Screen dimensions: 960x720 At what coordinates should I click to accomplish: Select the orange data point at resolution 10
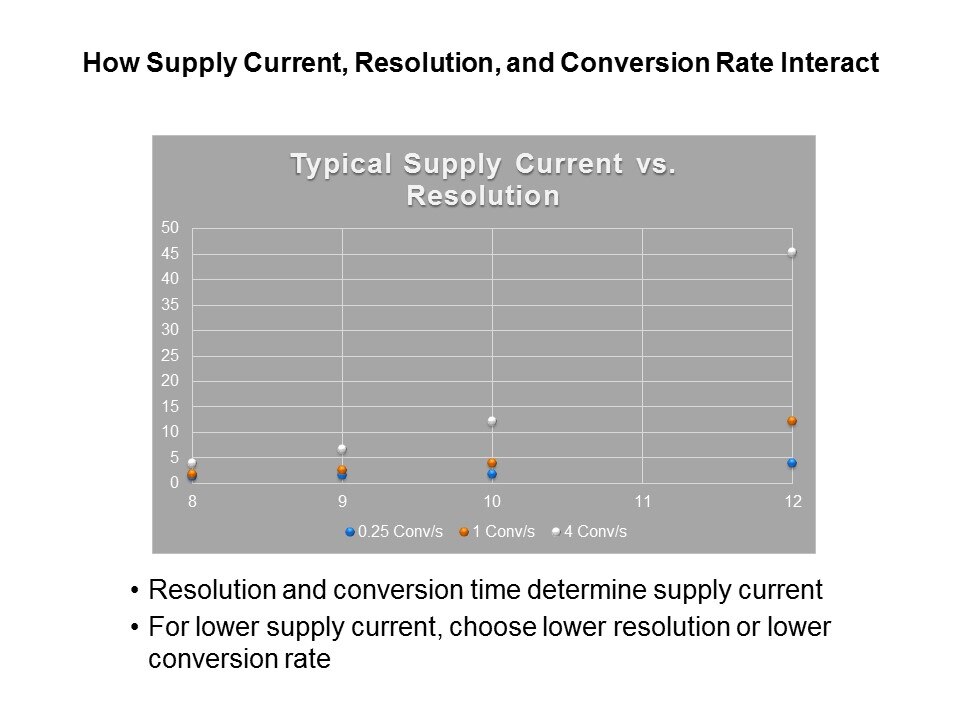[492, 463]
